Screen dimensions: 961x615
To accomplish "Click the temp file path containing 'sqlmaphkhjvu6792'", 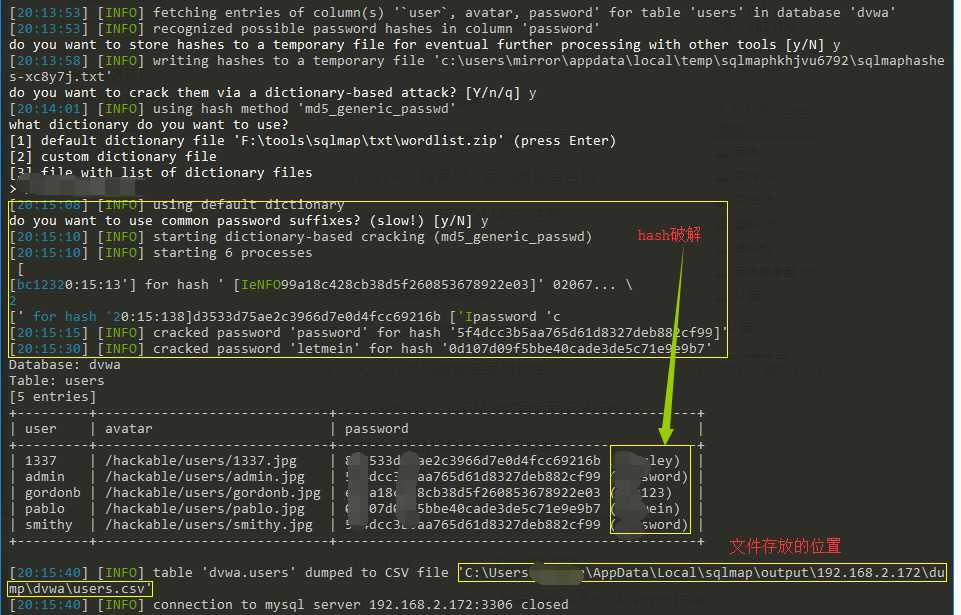I will pyautogui.click(x=476, y=69).
